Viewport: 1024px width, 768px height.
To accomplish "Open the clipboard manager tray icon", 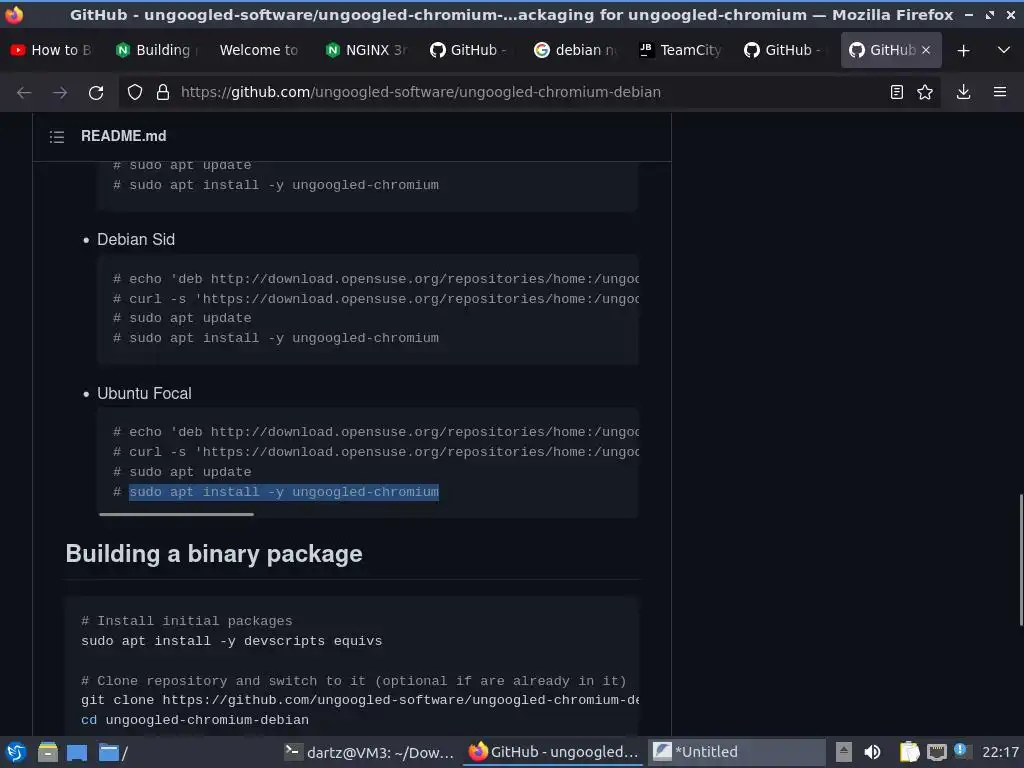I will tap(909, 752).
